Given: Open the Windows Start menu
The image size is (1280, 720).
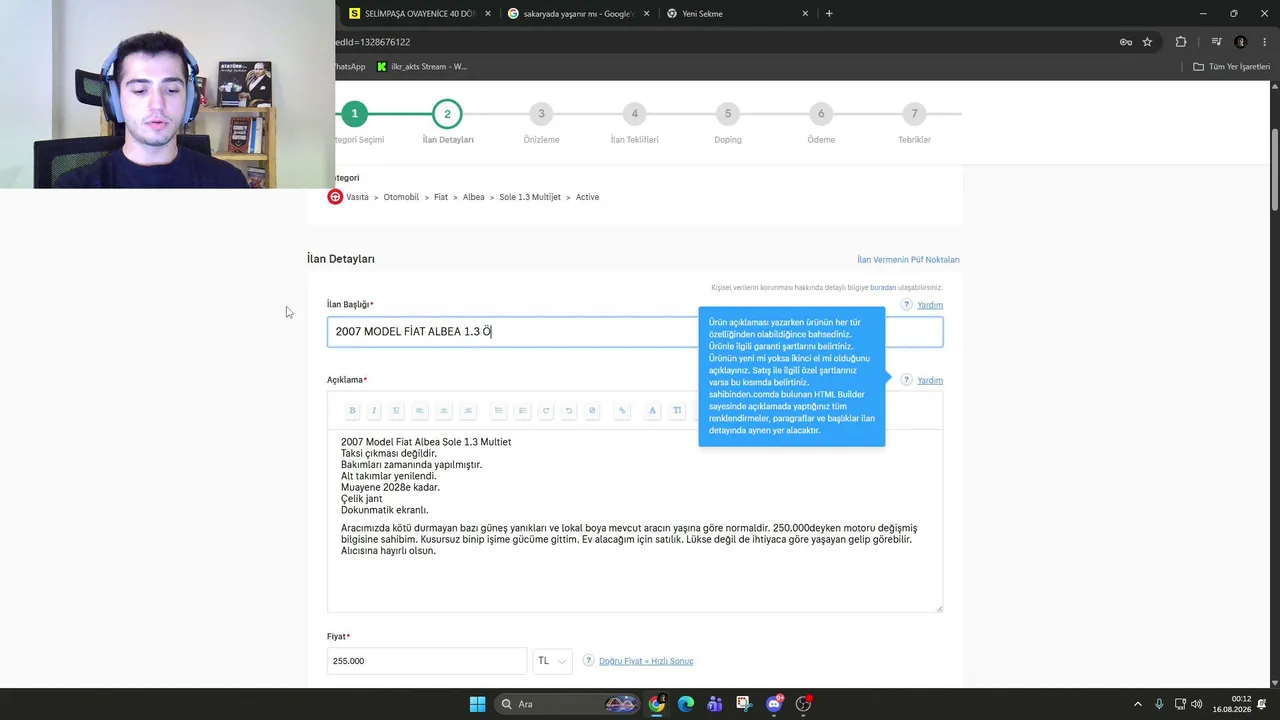Looking at the screenshot, I should (477, 704).
